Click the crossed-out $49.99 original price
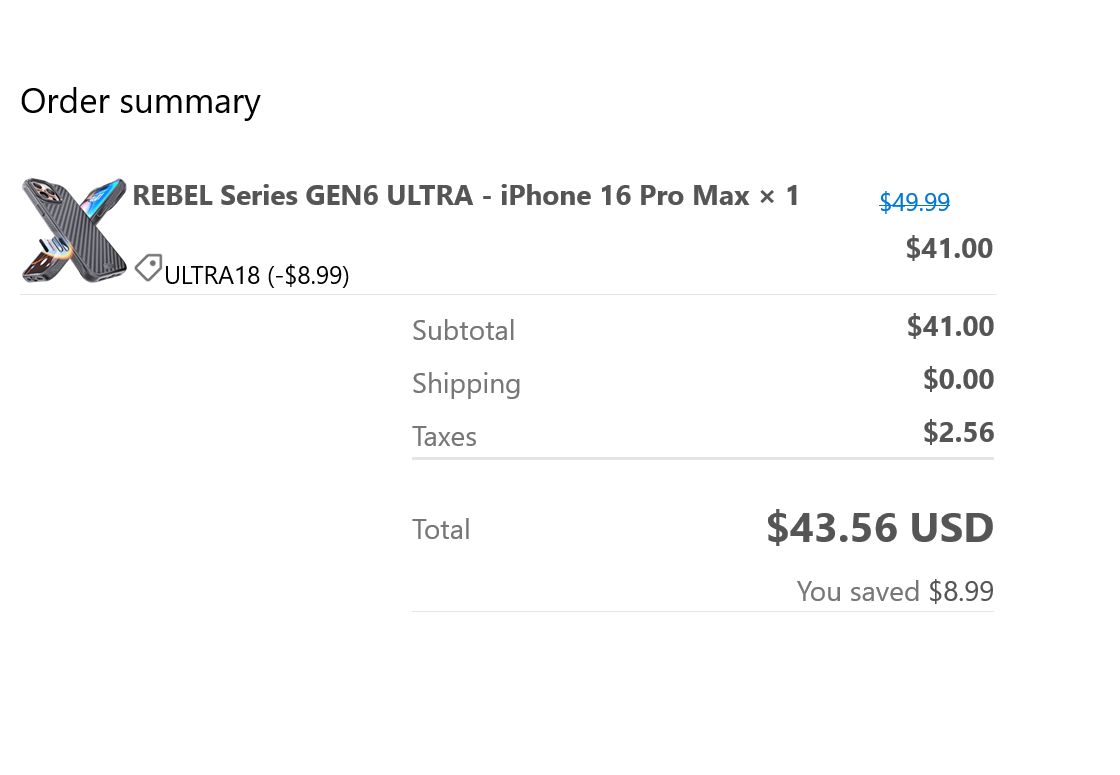 pyautogui.click(x=914, y=203)
